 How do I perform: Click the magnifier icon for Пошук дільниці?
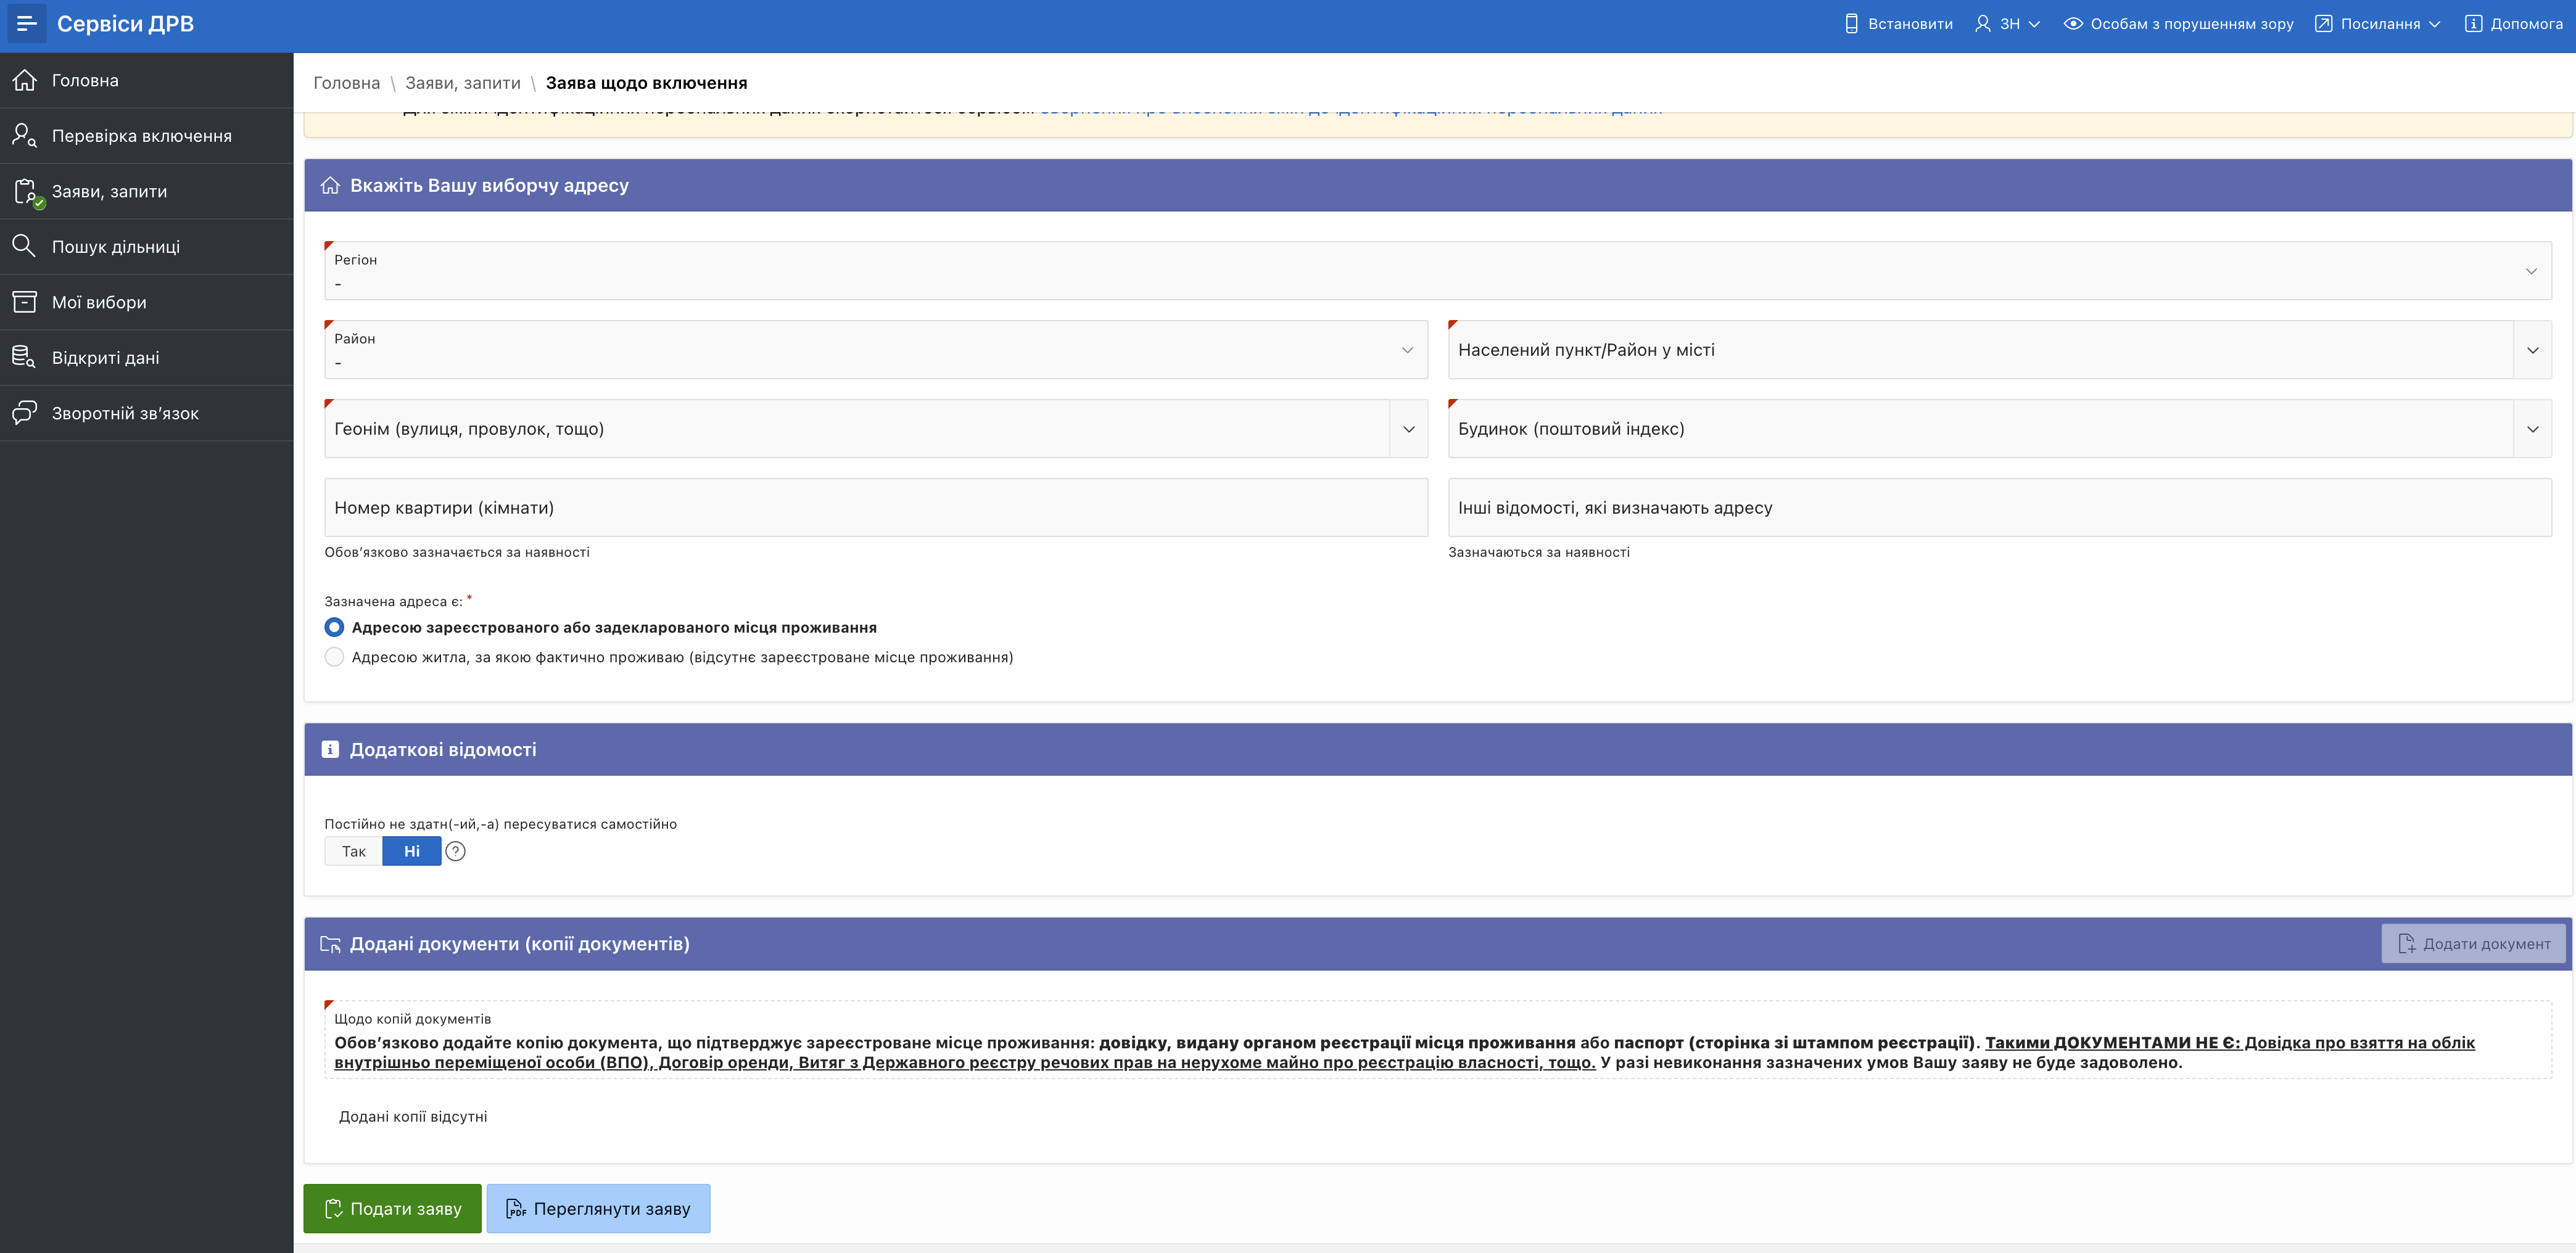(x=24, y=246)
